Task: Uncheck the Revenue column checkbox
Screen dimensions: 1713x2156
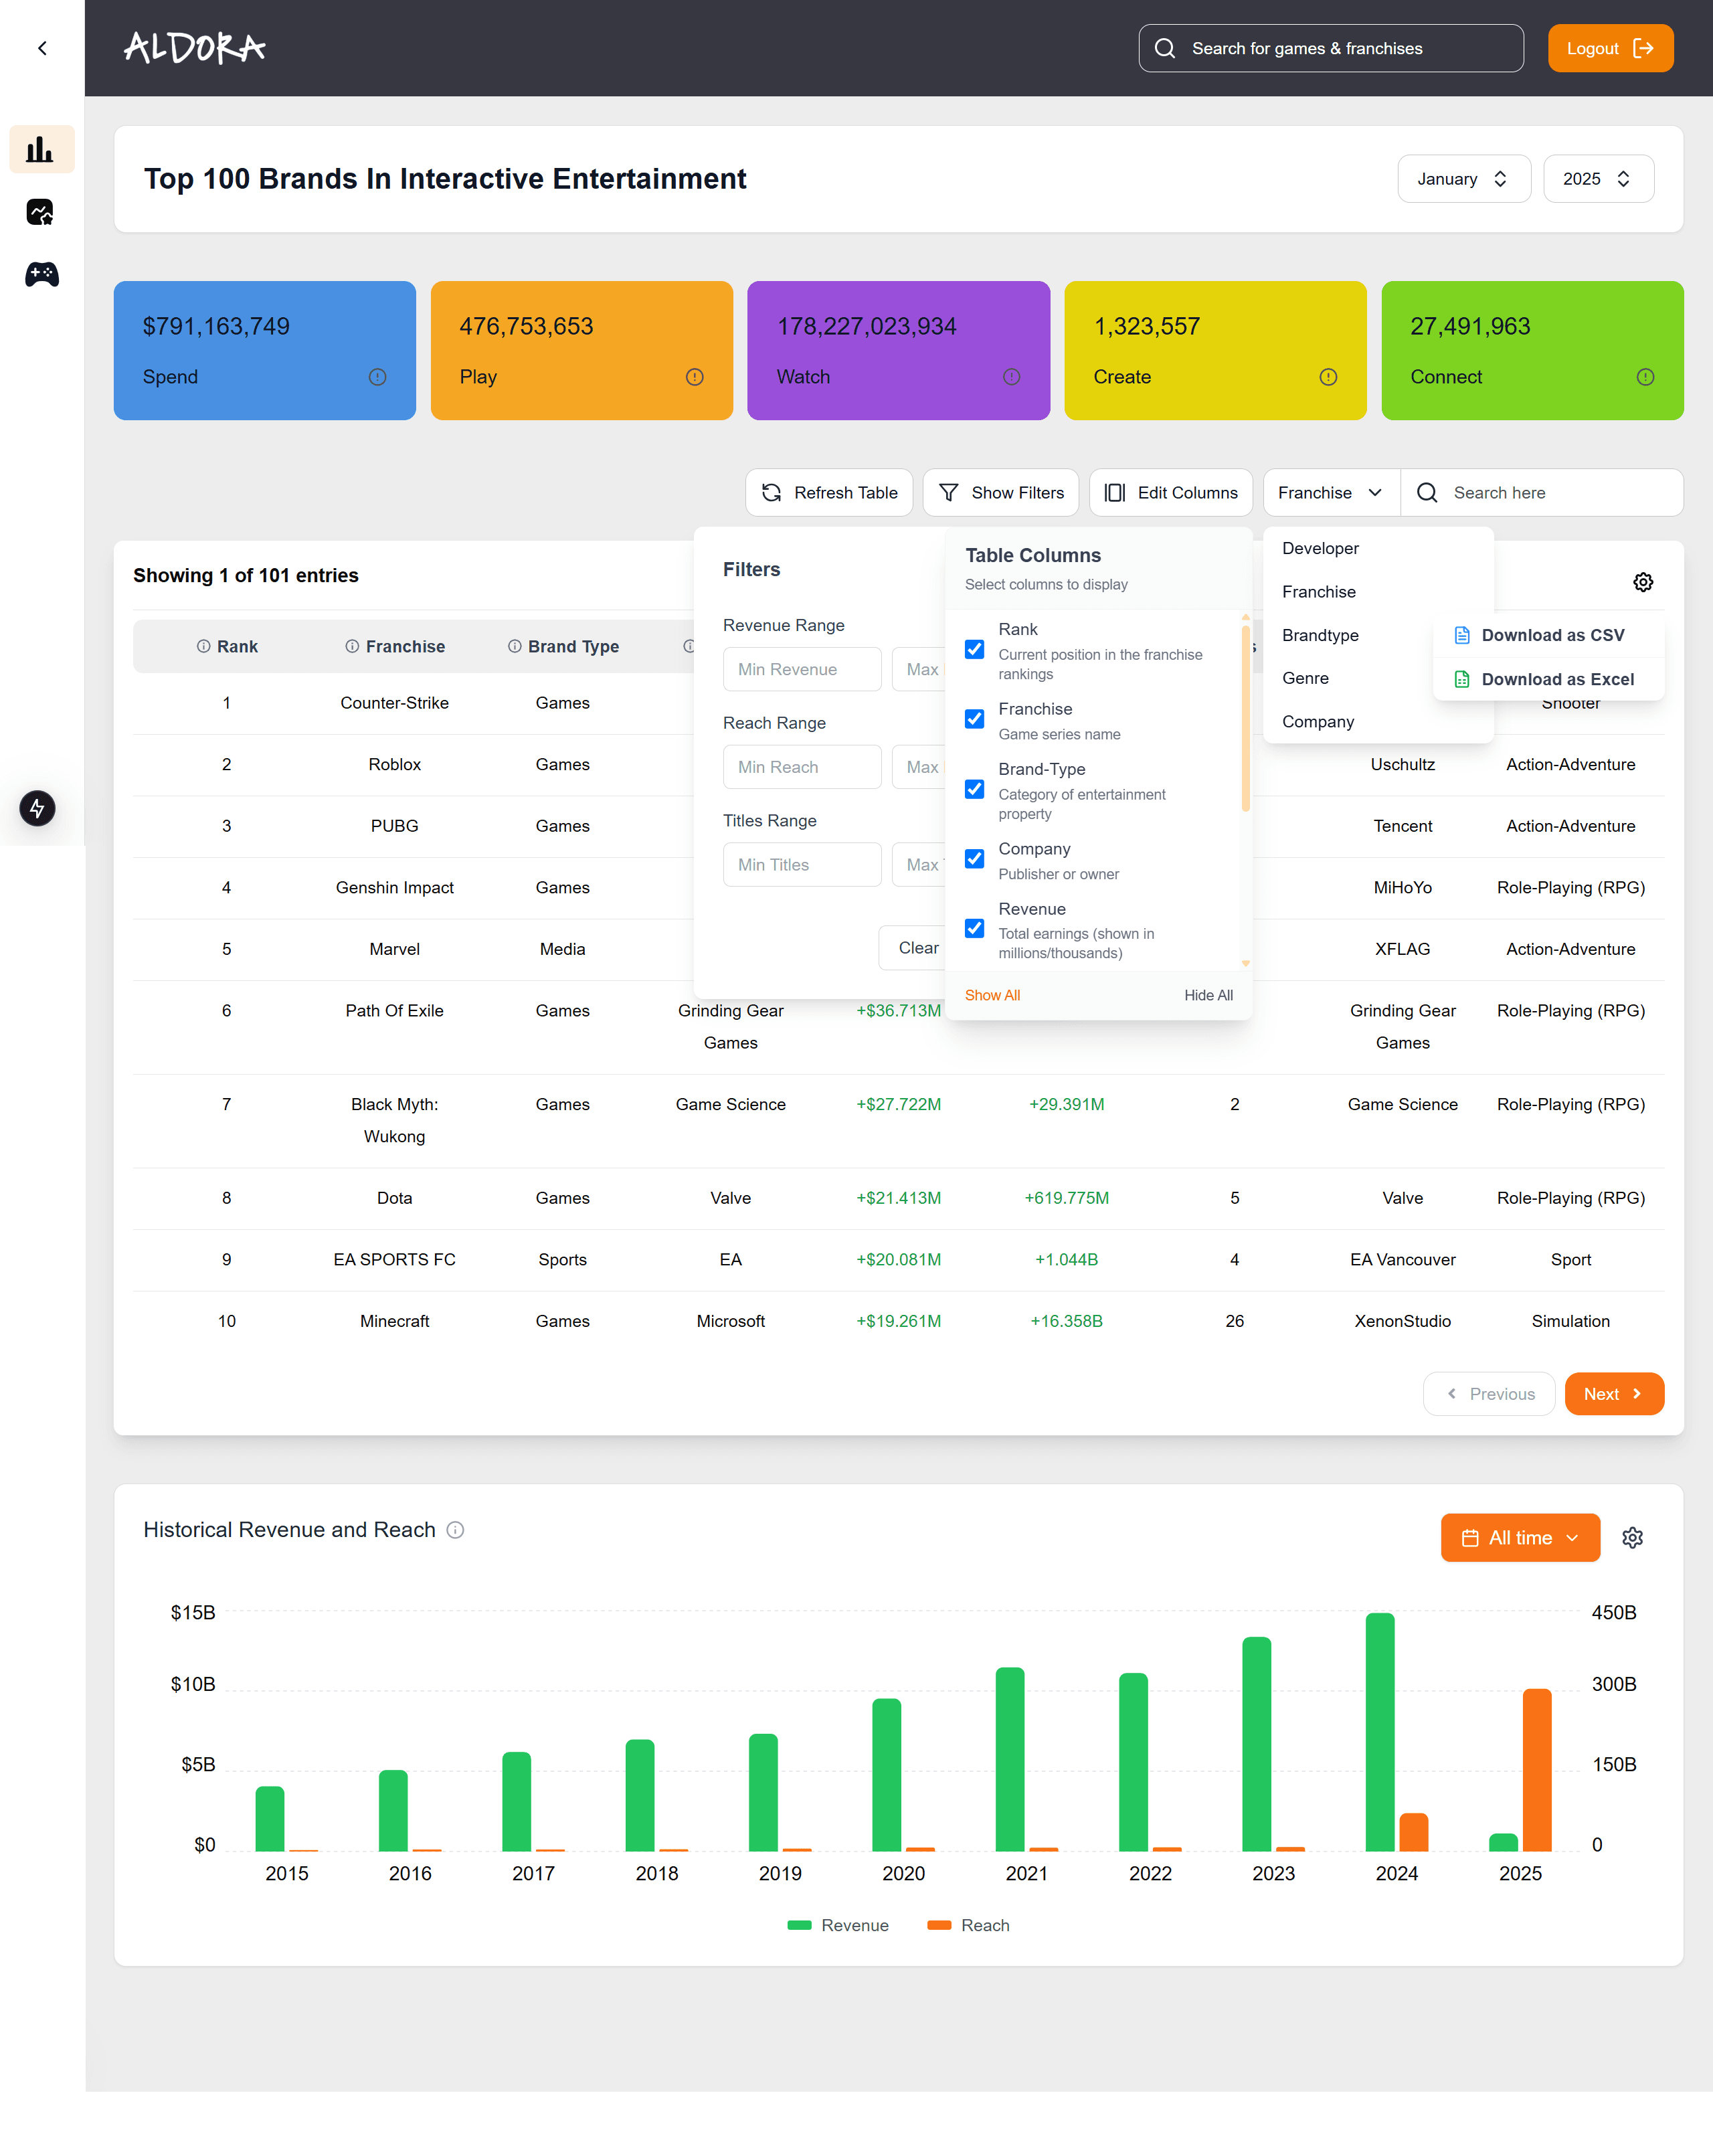Action: pyautogui.click(x=974, y=929)
